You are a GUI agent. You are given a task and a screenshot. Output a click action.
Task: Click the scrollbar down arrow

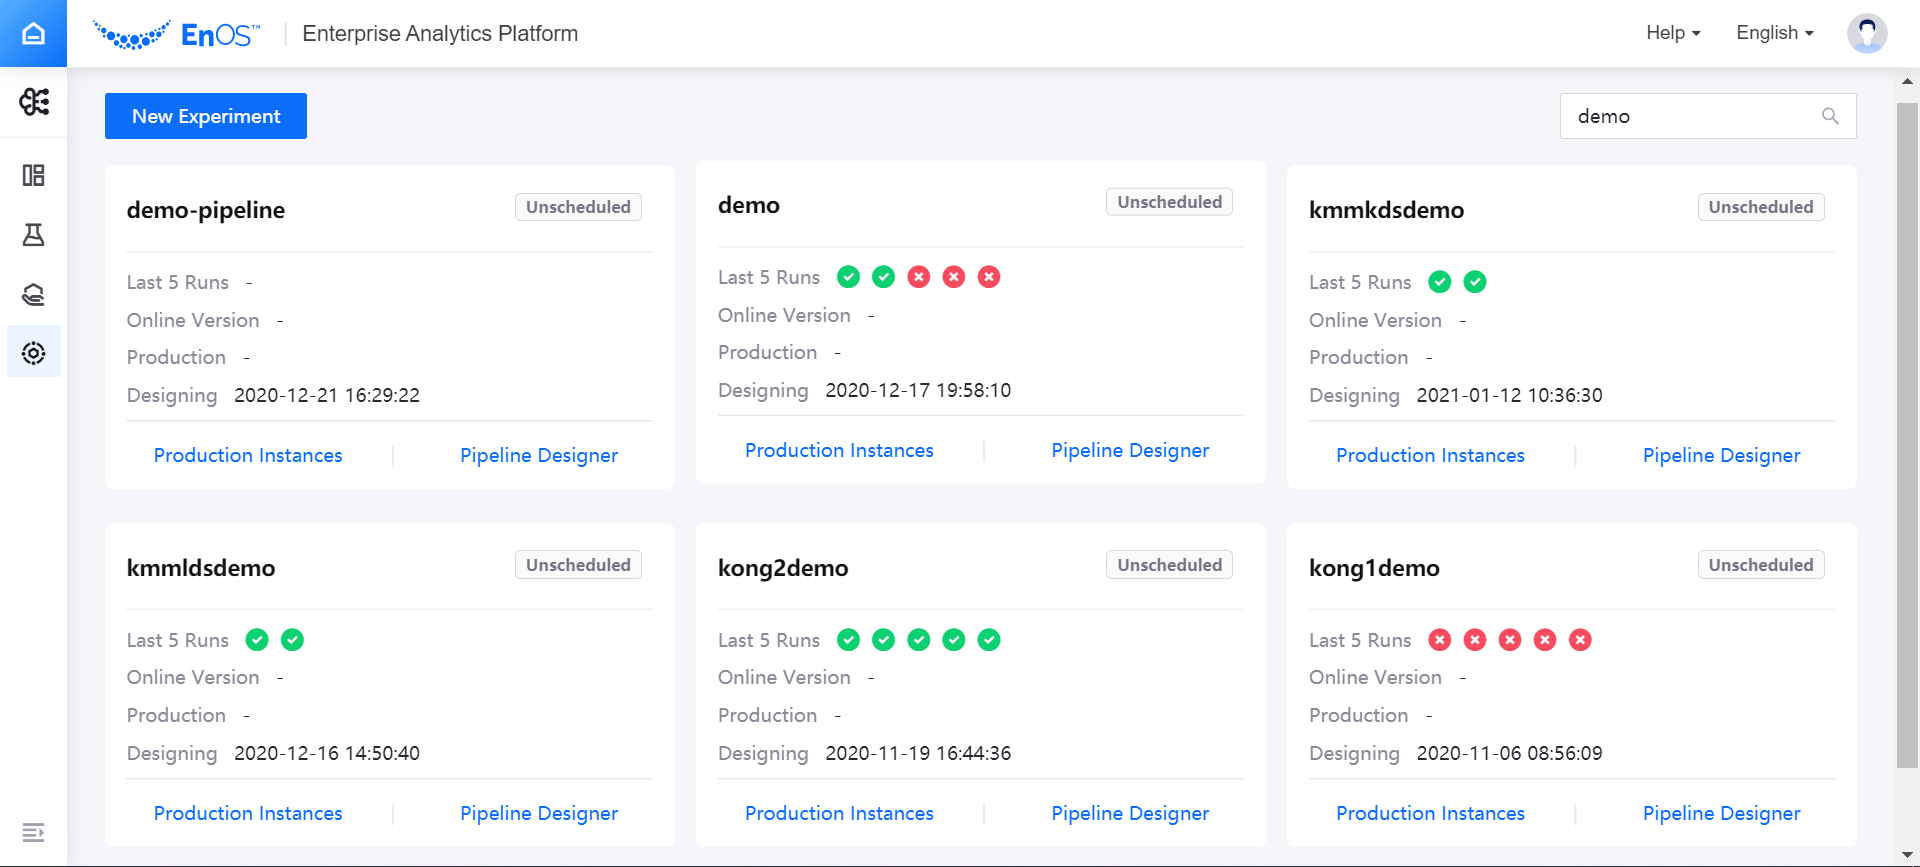[x=1907, y=855]
